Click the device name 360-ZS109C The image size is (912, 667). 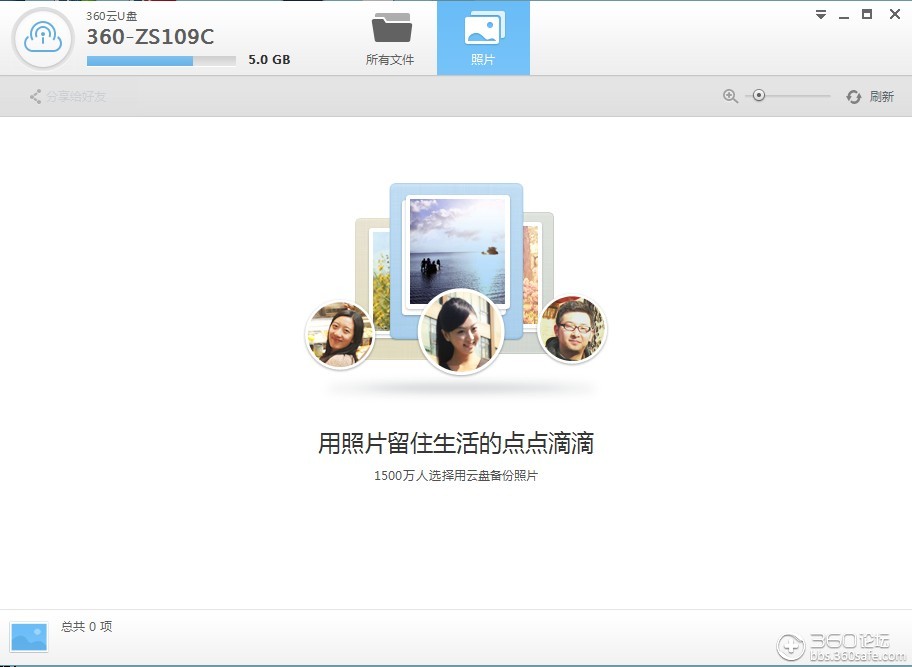pos(150,37)
